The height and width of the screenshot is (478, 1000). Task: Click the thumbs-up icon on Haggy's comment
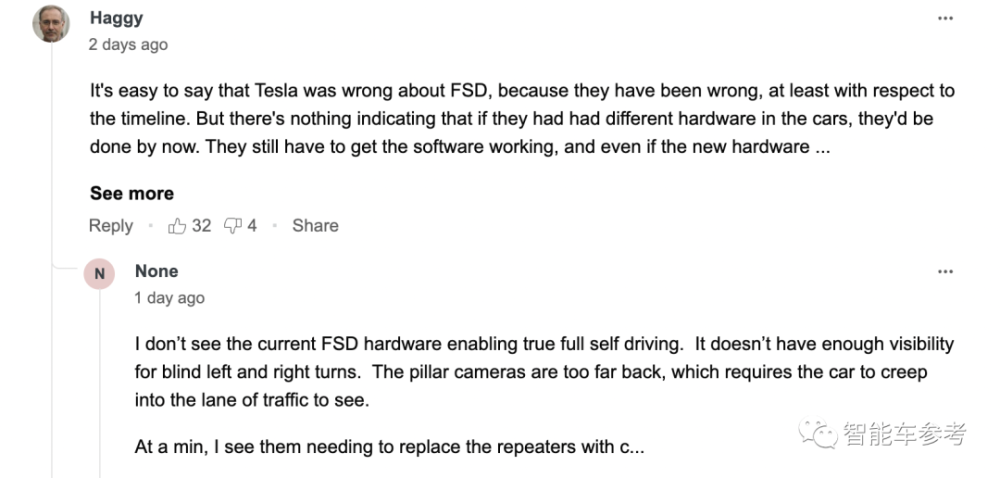click(x=177, y=226)
